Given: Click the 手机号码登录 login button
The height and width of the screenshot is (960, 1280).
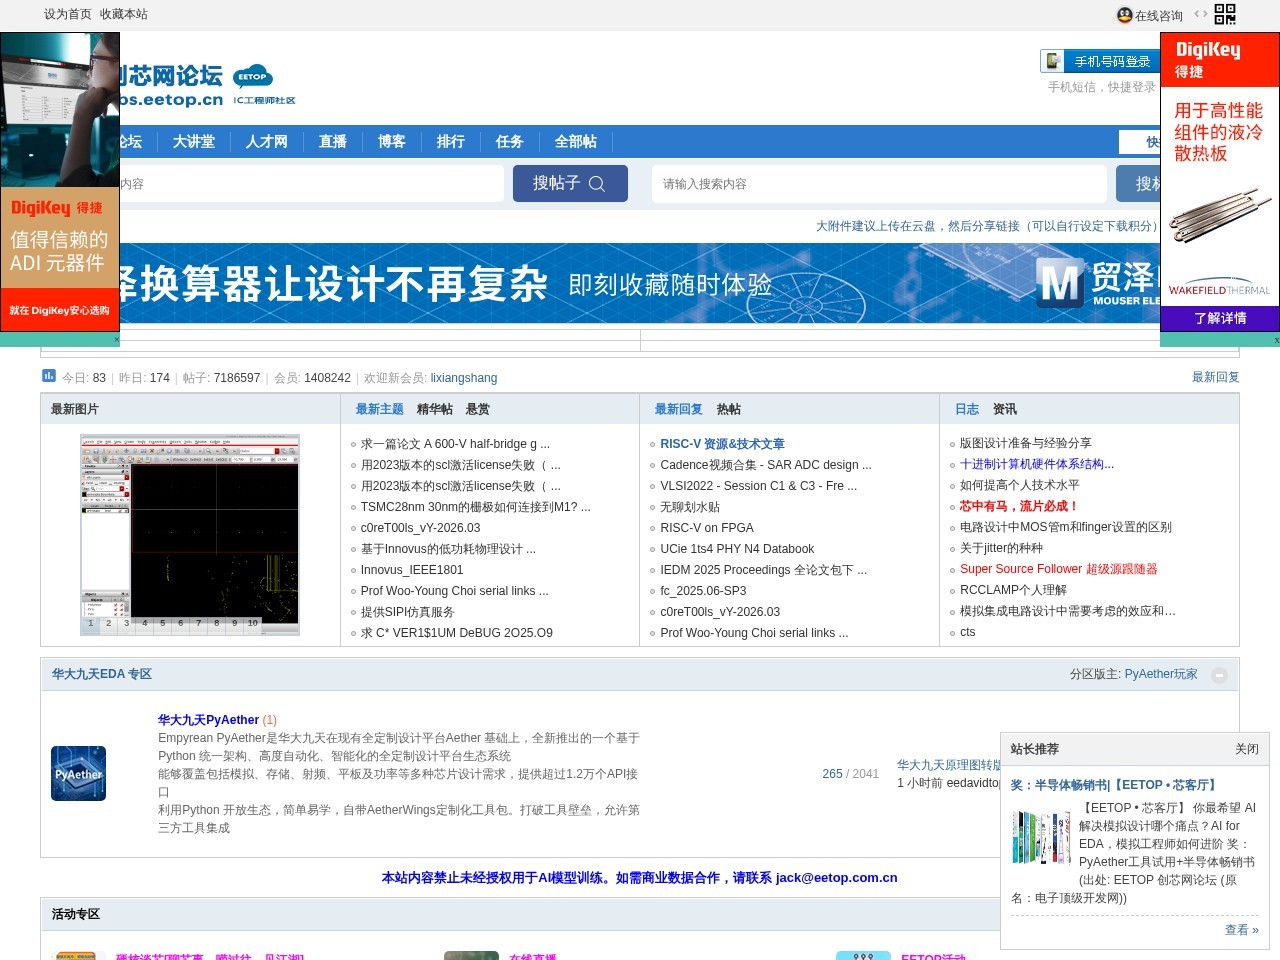Looking at the screenshot, I should pyautogui.click(x=1100, y=61).
